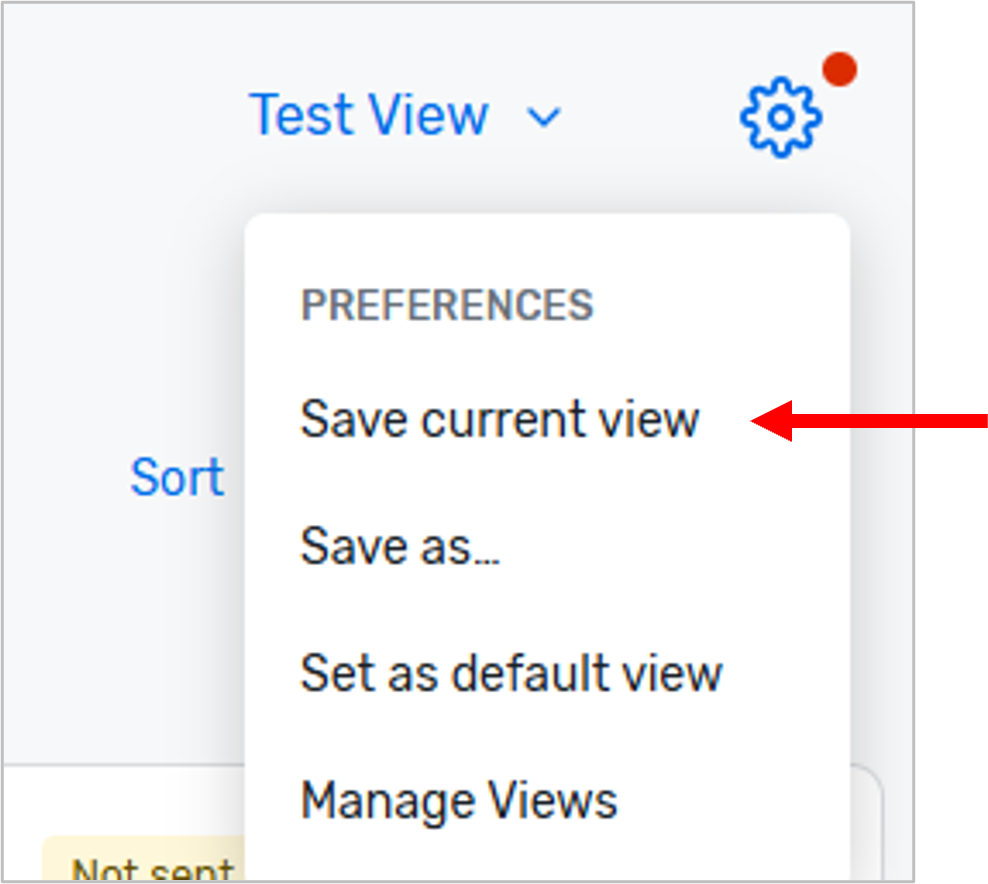Open the view selector labeled Test View
The width and height of the screenshot is (988, 884).
point(370,113)
